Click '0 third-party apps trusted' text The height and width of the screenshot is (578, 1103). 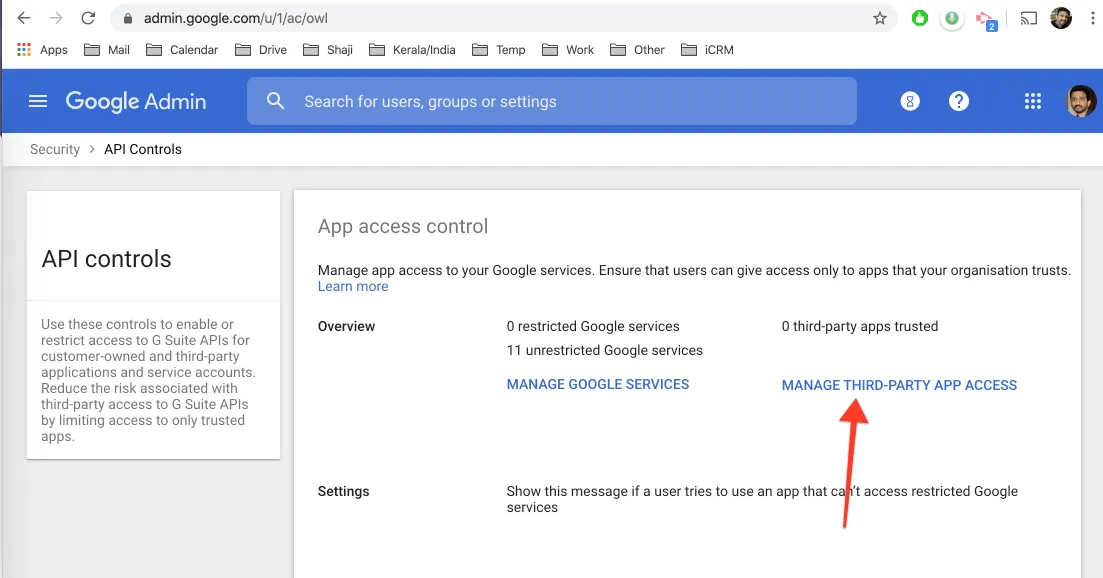860,326
